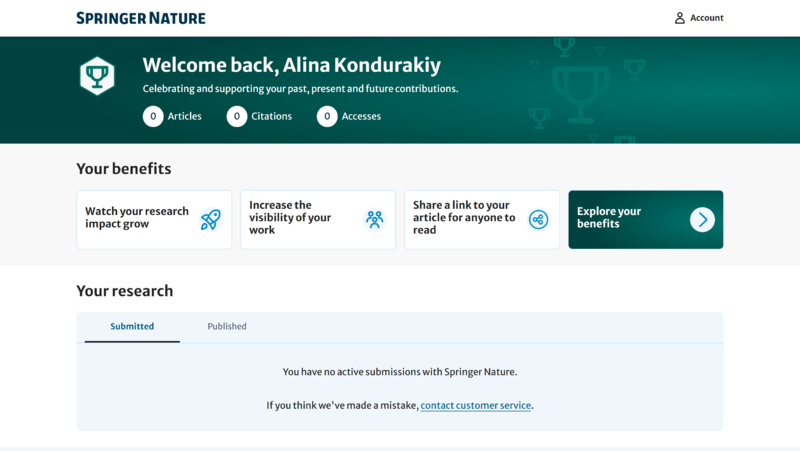Open Share a link to your article card
The width and height of the screenshot is (800, 451).
coord(464,217)
